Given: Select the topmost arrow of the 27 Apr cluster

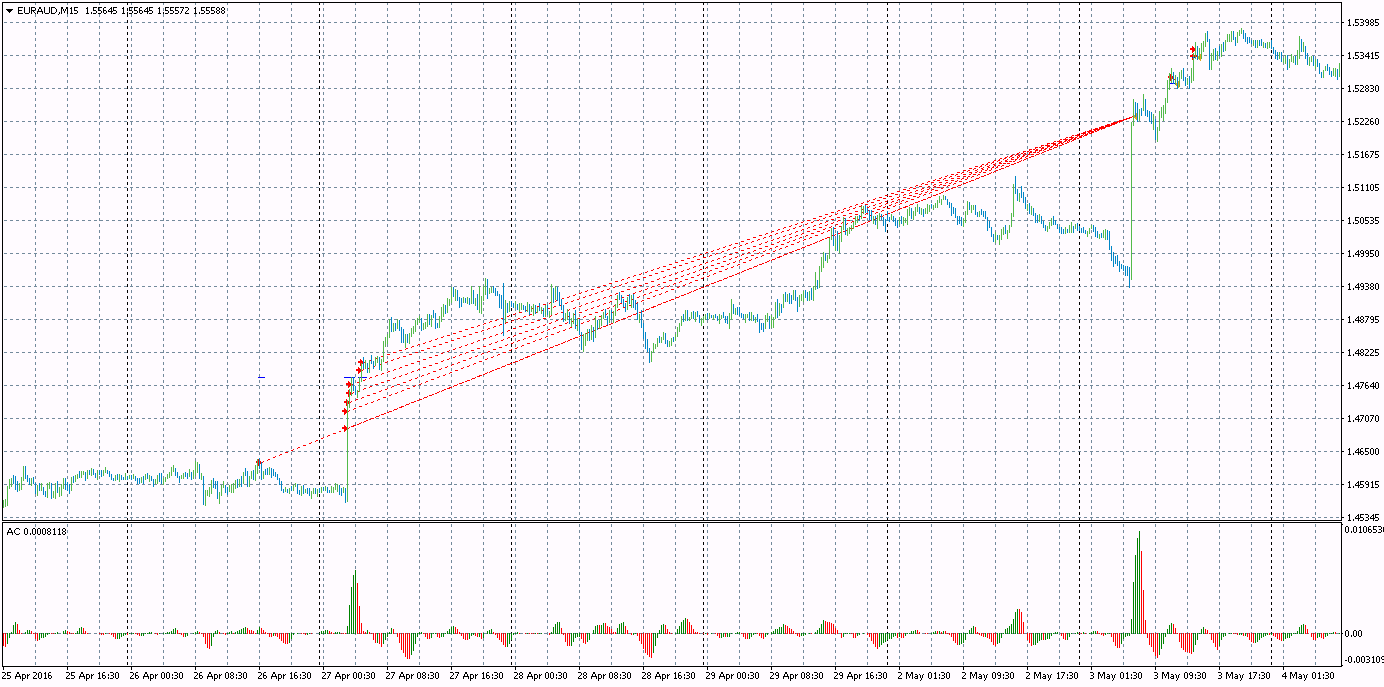Looking at the screenshot, I should [361, 363].
